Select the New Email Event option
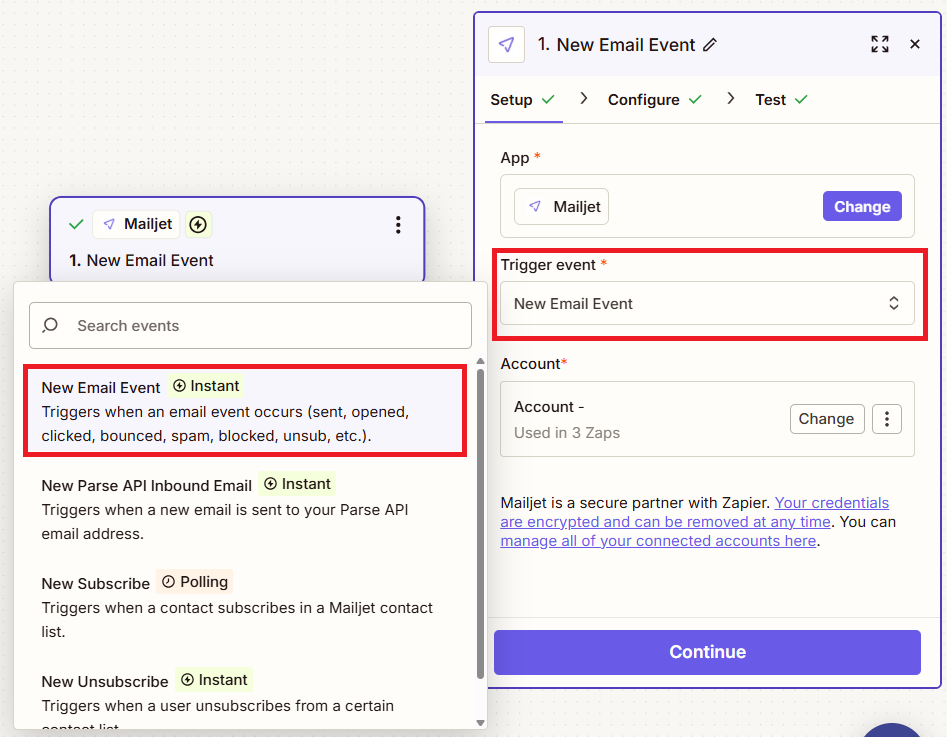This screenshot has height=737, width=947. click(245, 411)
